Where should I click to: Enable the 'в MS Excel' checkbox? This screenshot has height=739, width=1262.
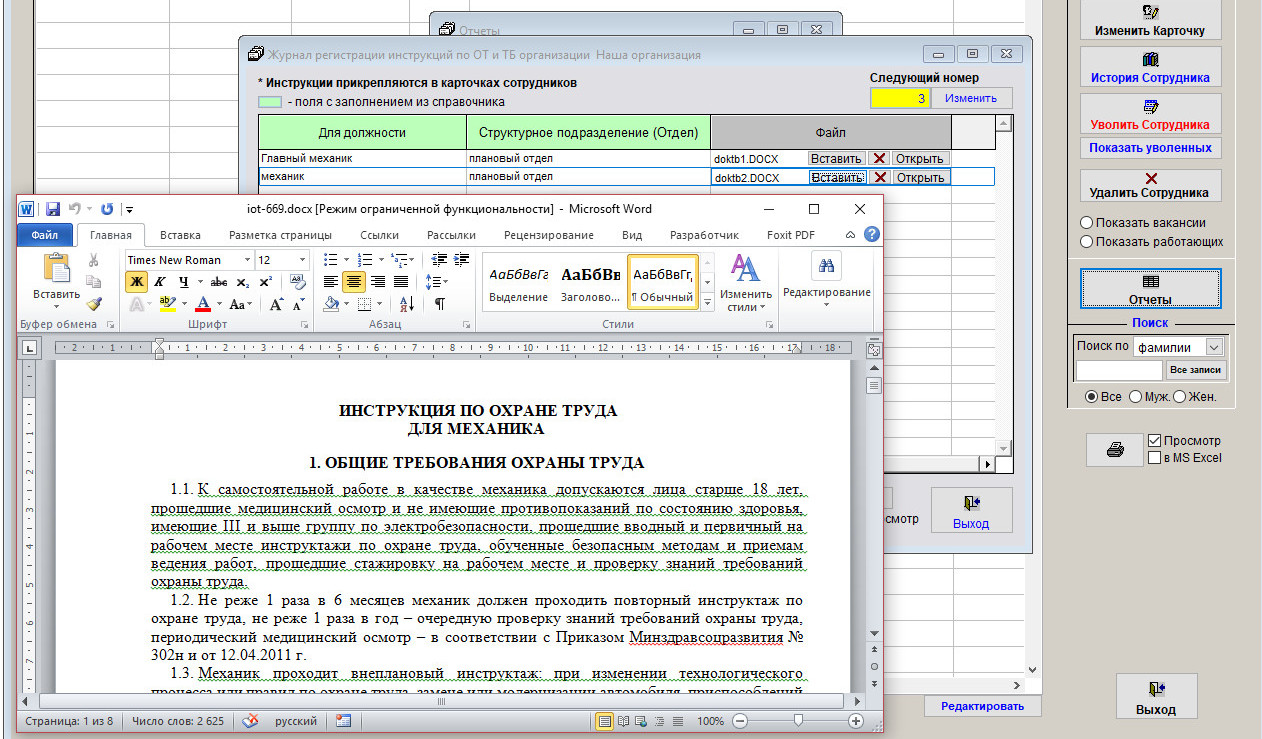1155,458
